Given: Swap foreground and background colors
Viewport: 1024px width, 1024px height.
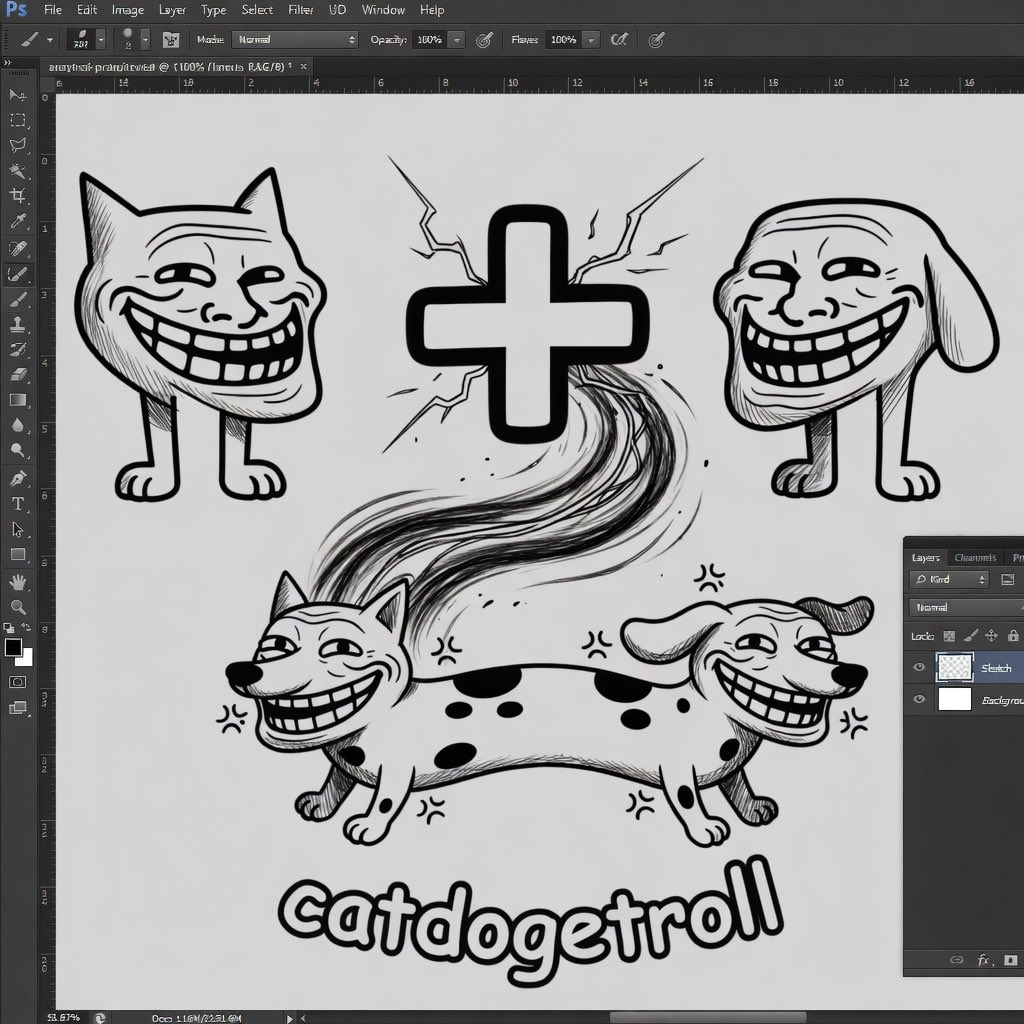Looking at the screenshot, I should (27, 628).
